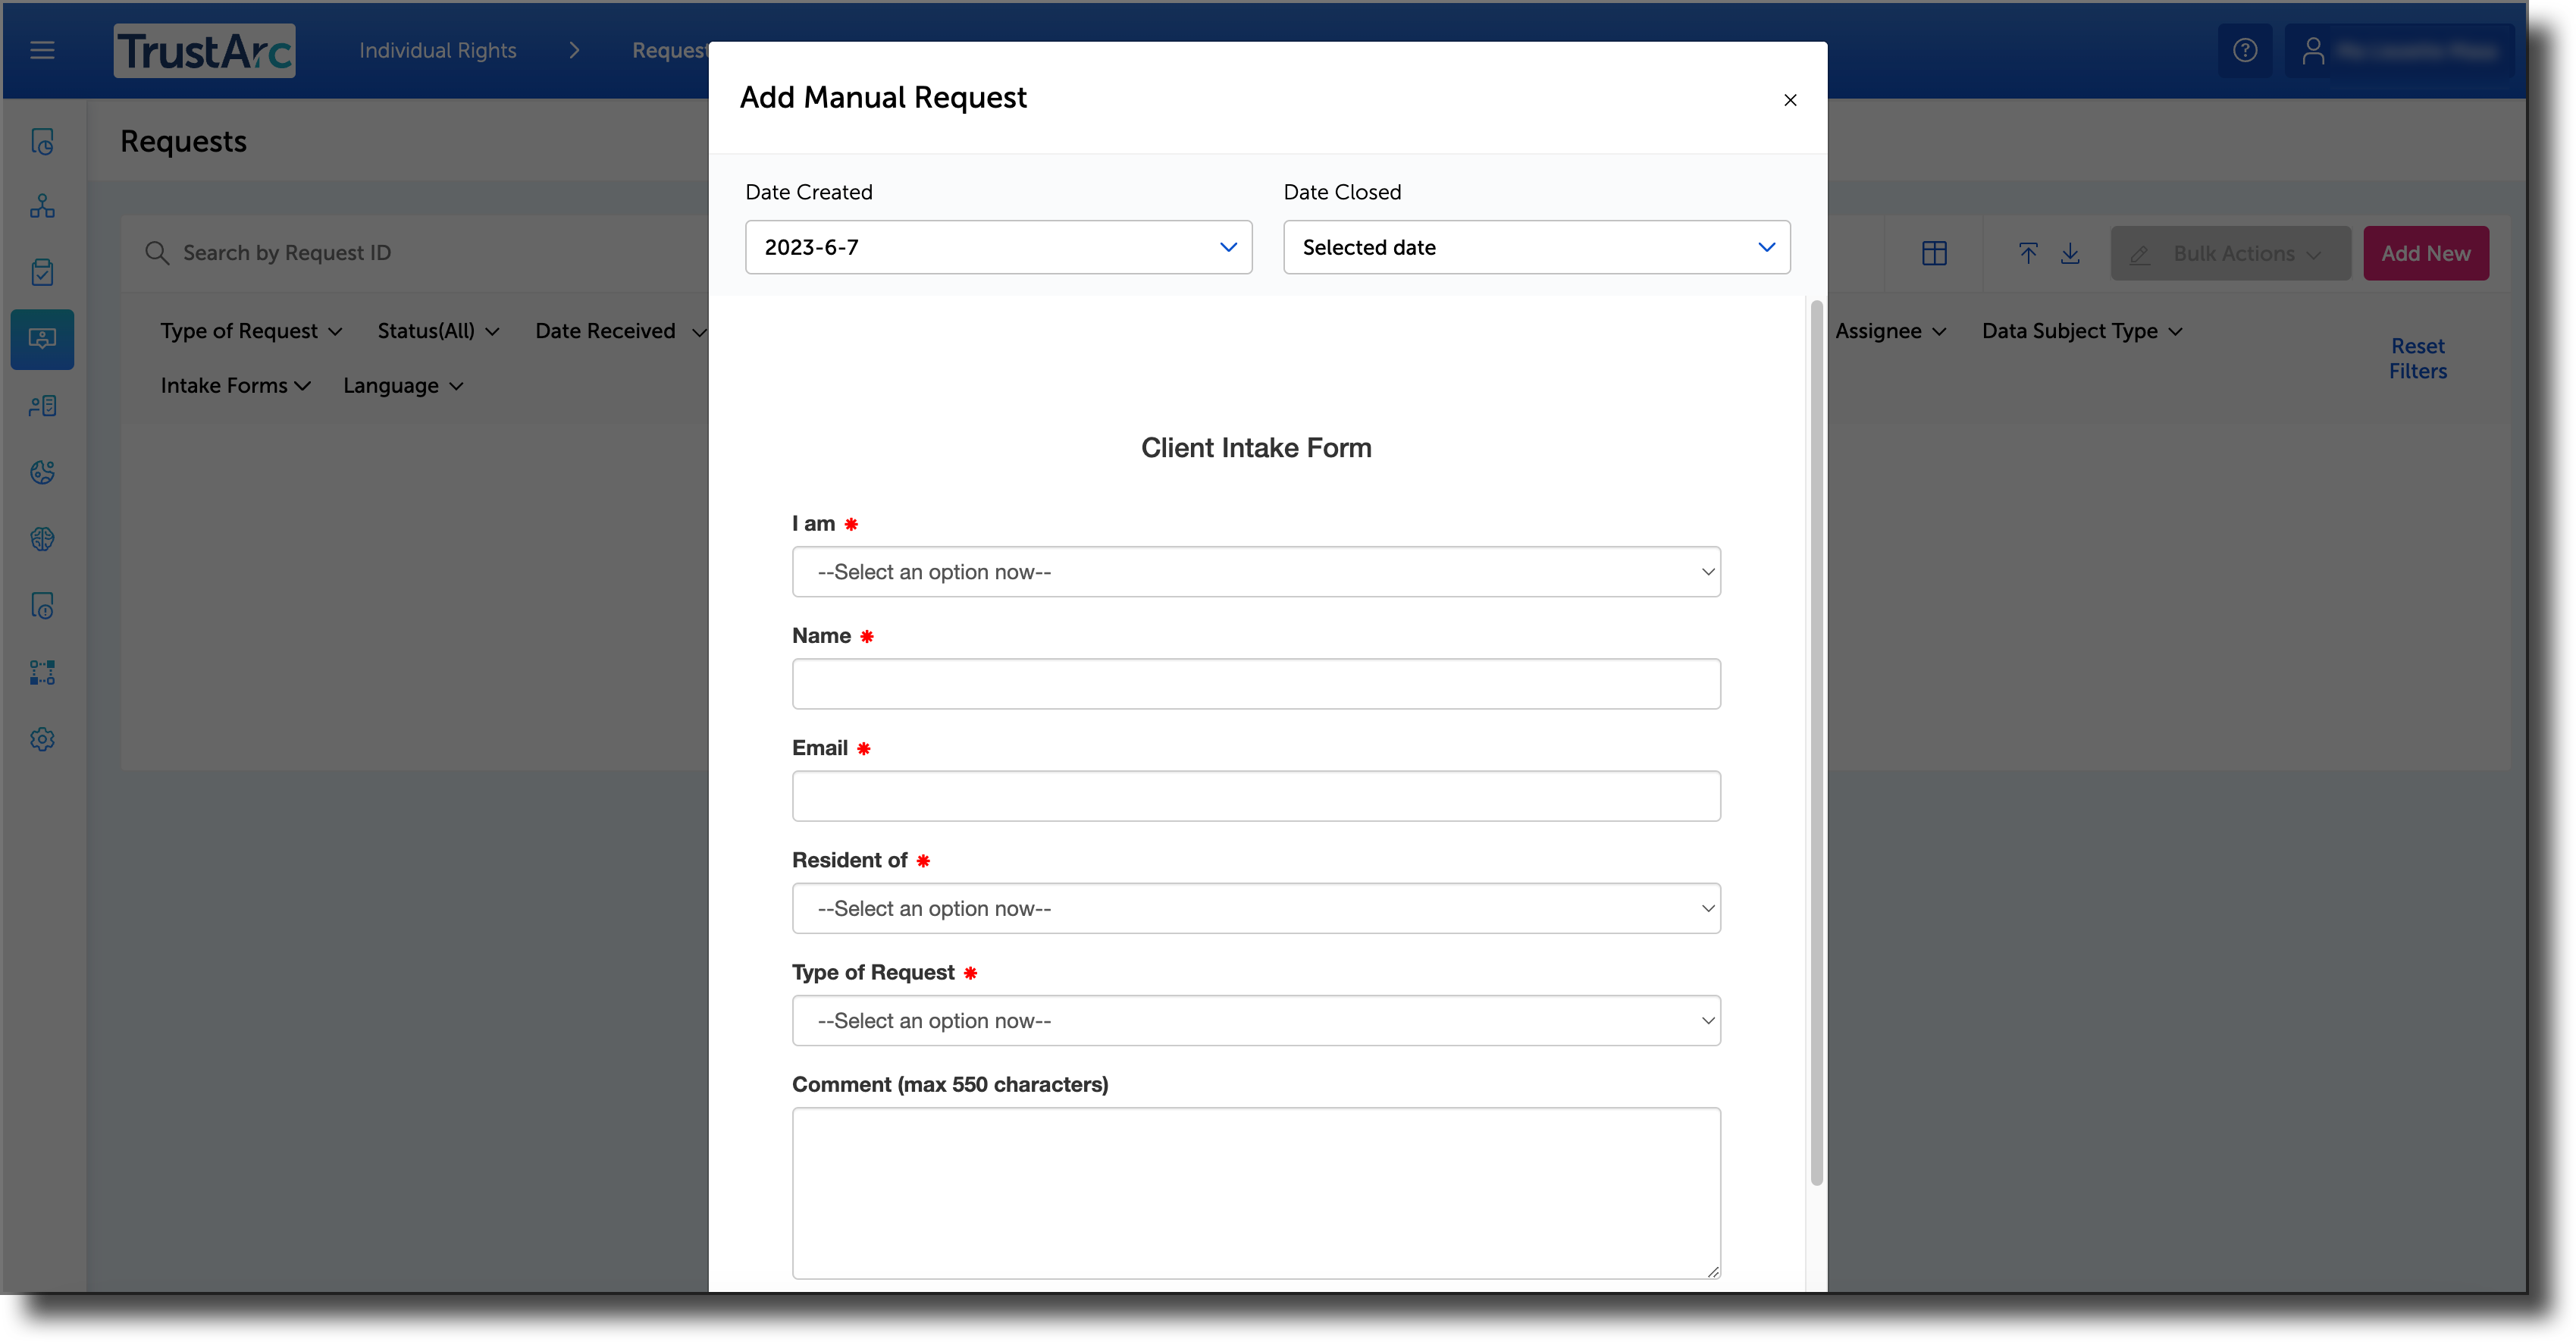Click the download export icon near Bulk Actions

pos(2071,253)
